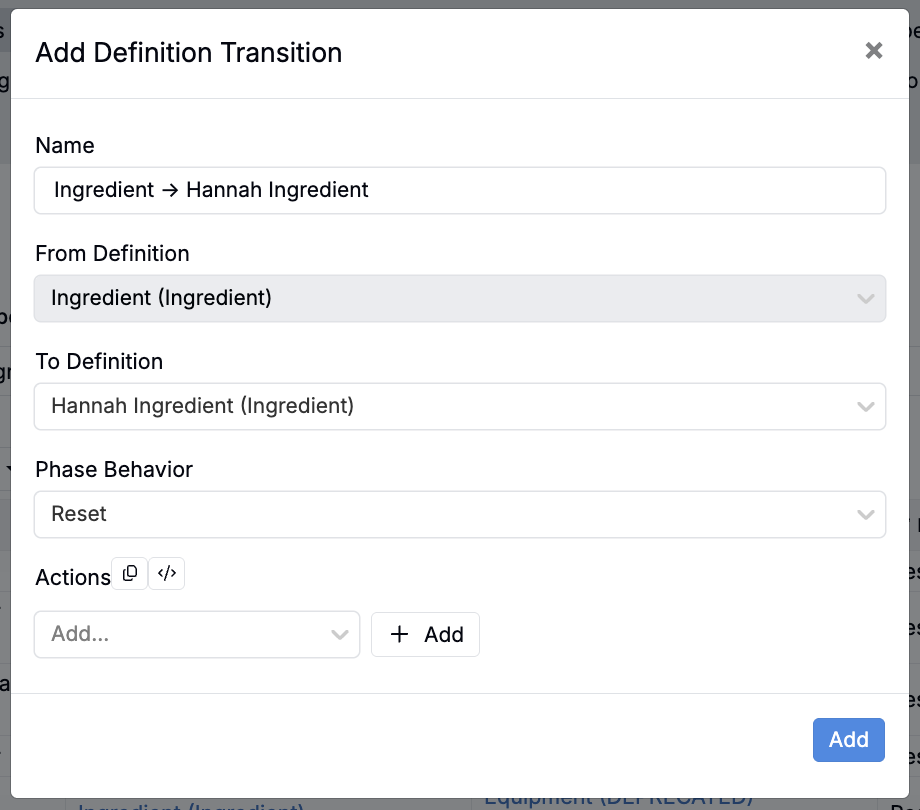Click the Phase Behavior label
This screenshot has width=920, height=810.
(114, 470)
